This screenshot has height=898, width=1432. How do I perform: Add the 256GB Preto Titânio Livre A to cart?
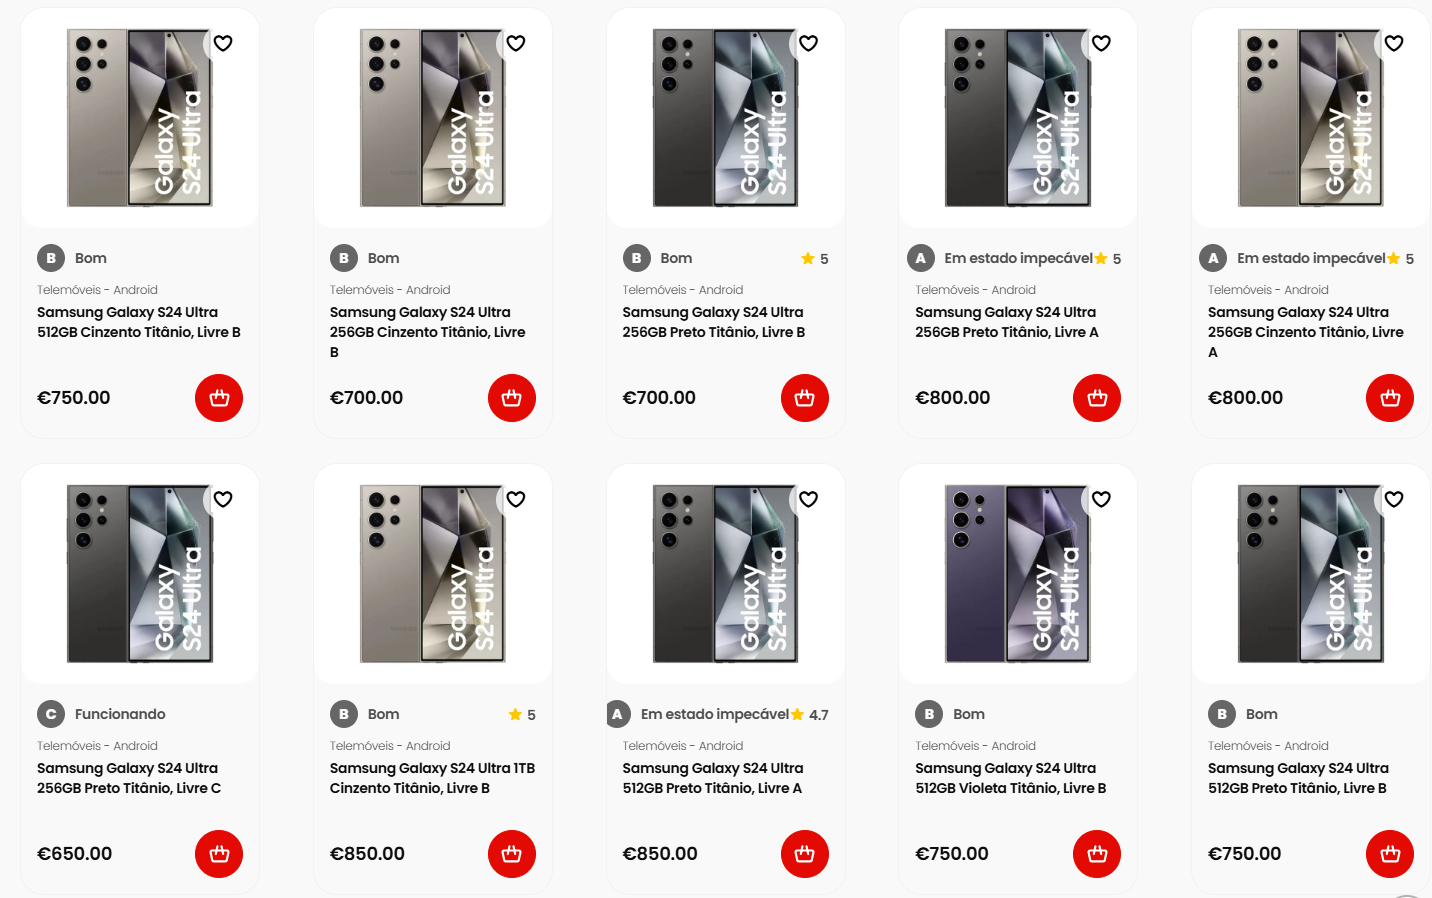point(1097,398)
